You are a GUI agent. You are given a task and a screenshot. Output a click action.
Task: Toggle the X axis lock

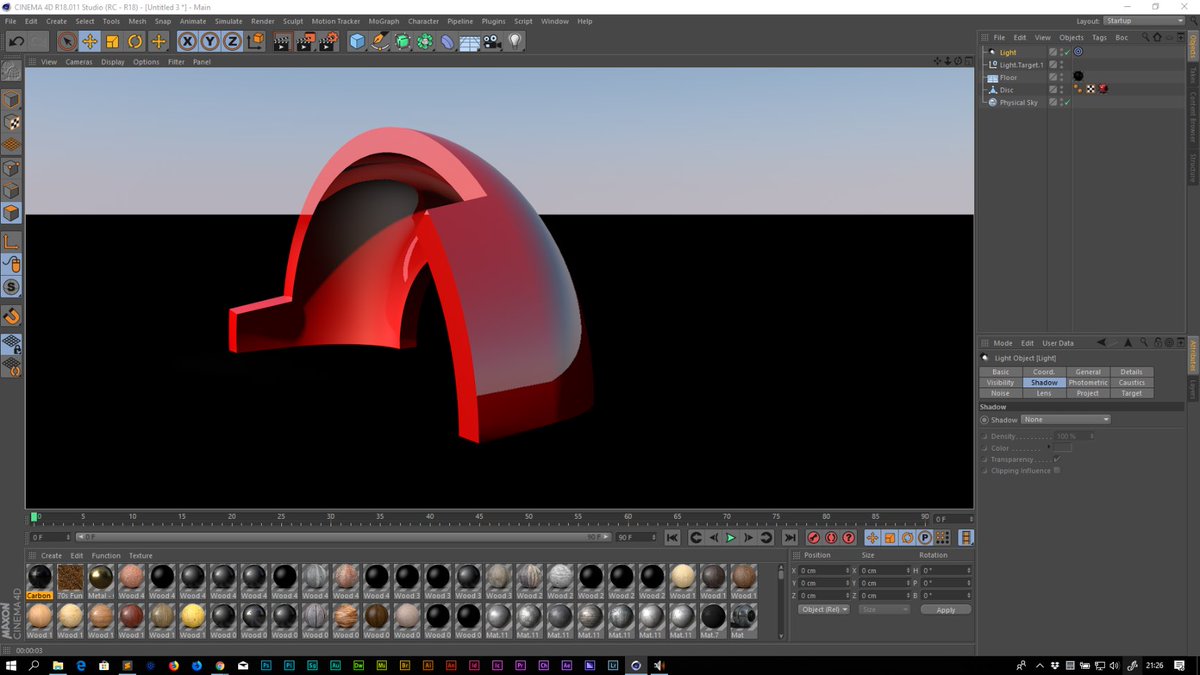pos(187,41)
